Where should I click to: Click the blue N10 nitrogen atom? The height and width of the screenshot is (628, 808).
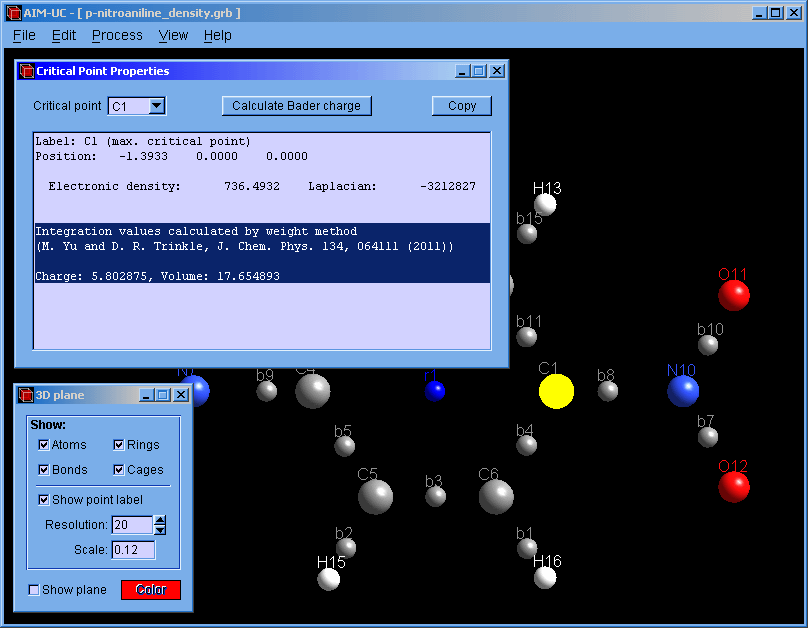point(683,391)
